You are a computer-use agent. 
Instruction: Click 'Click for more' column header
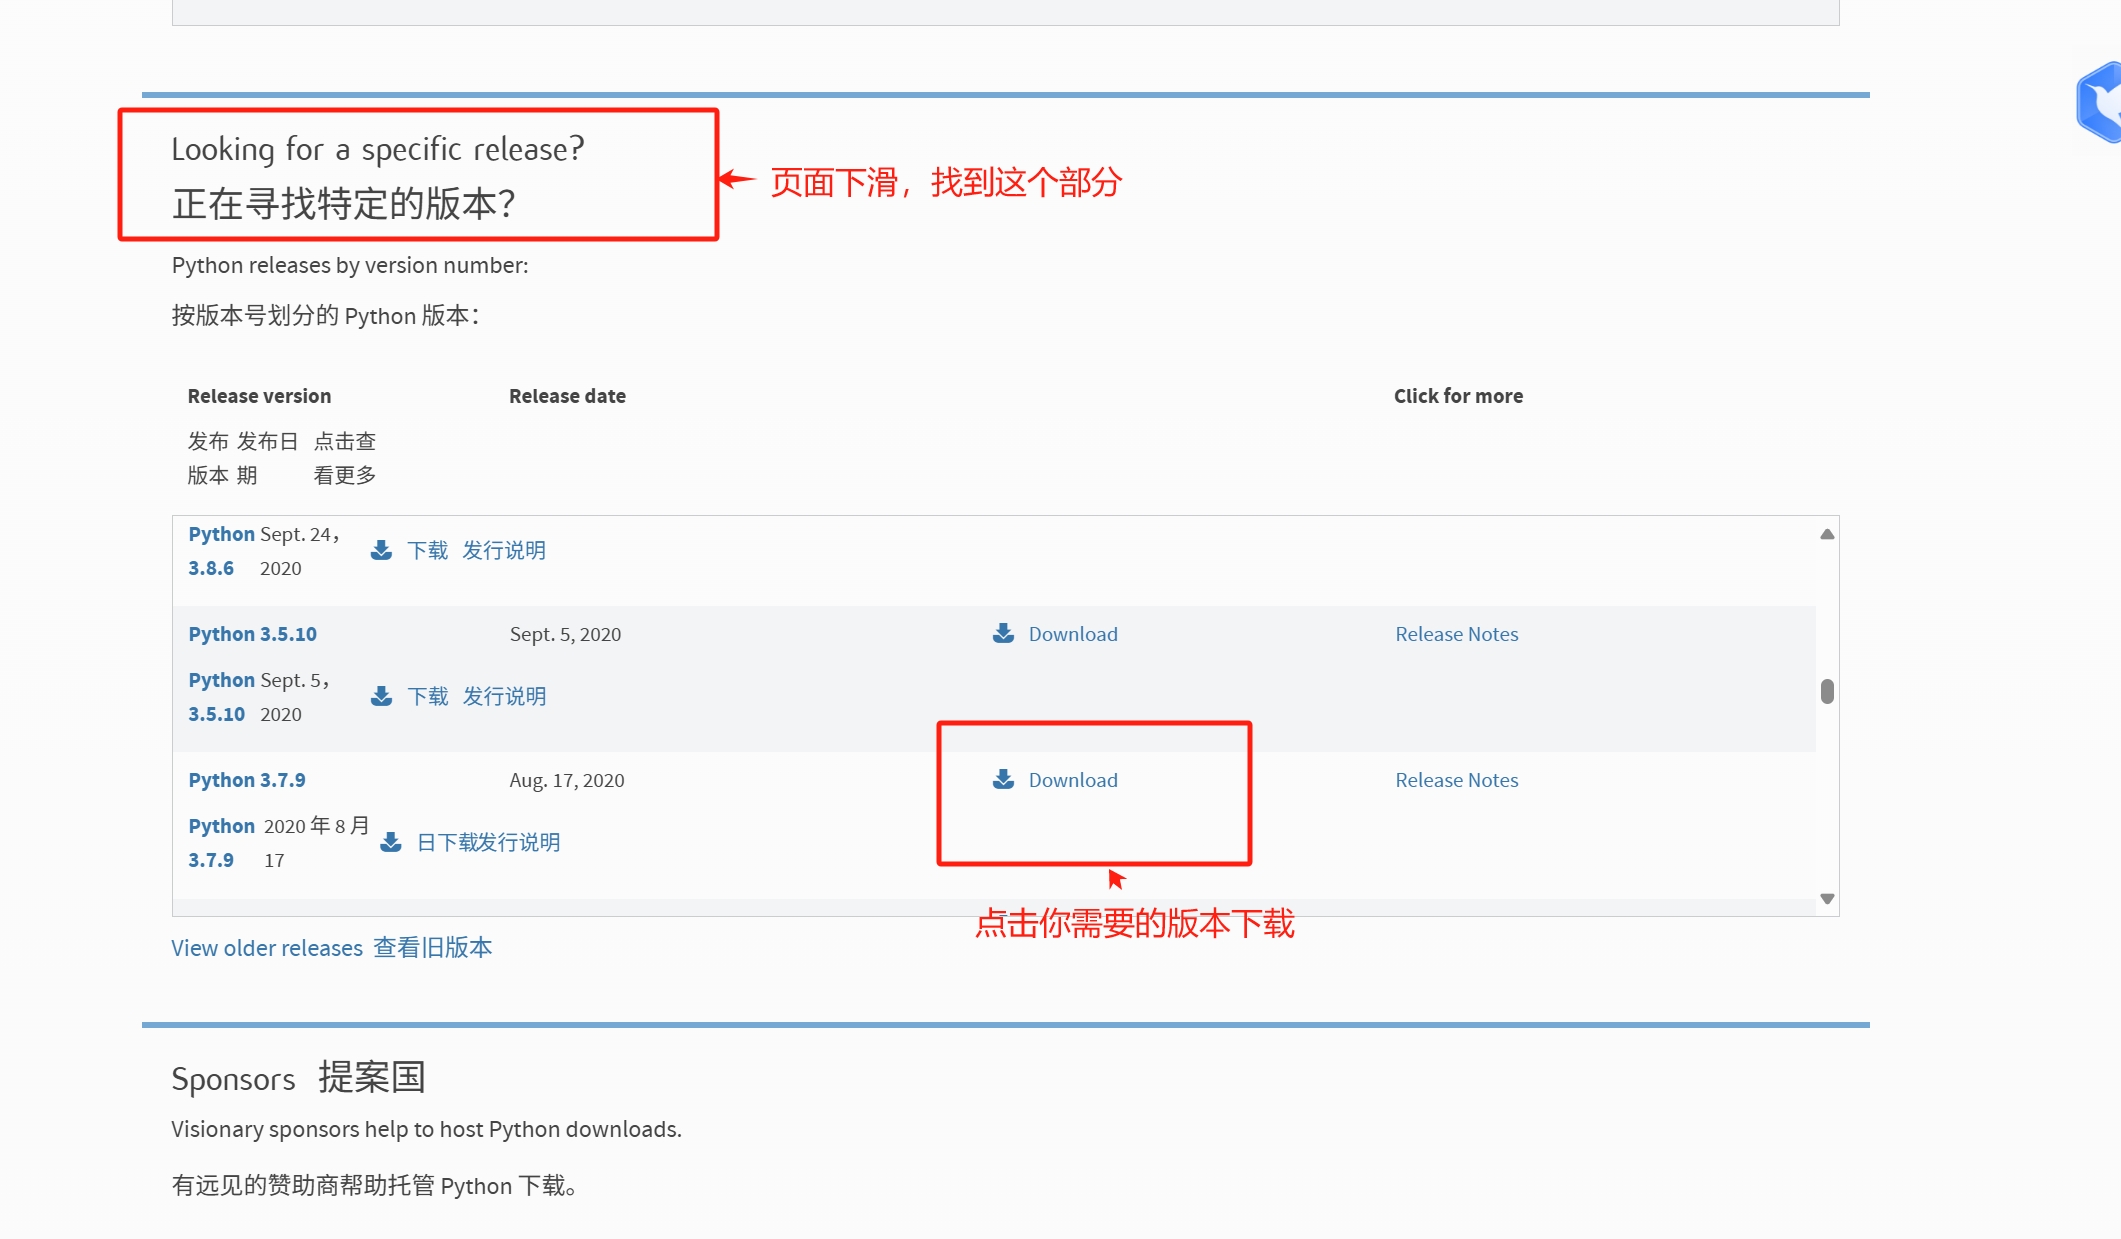tap(1458, 396)
